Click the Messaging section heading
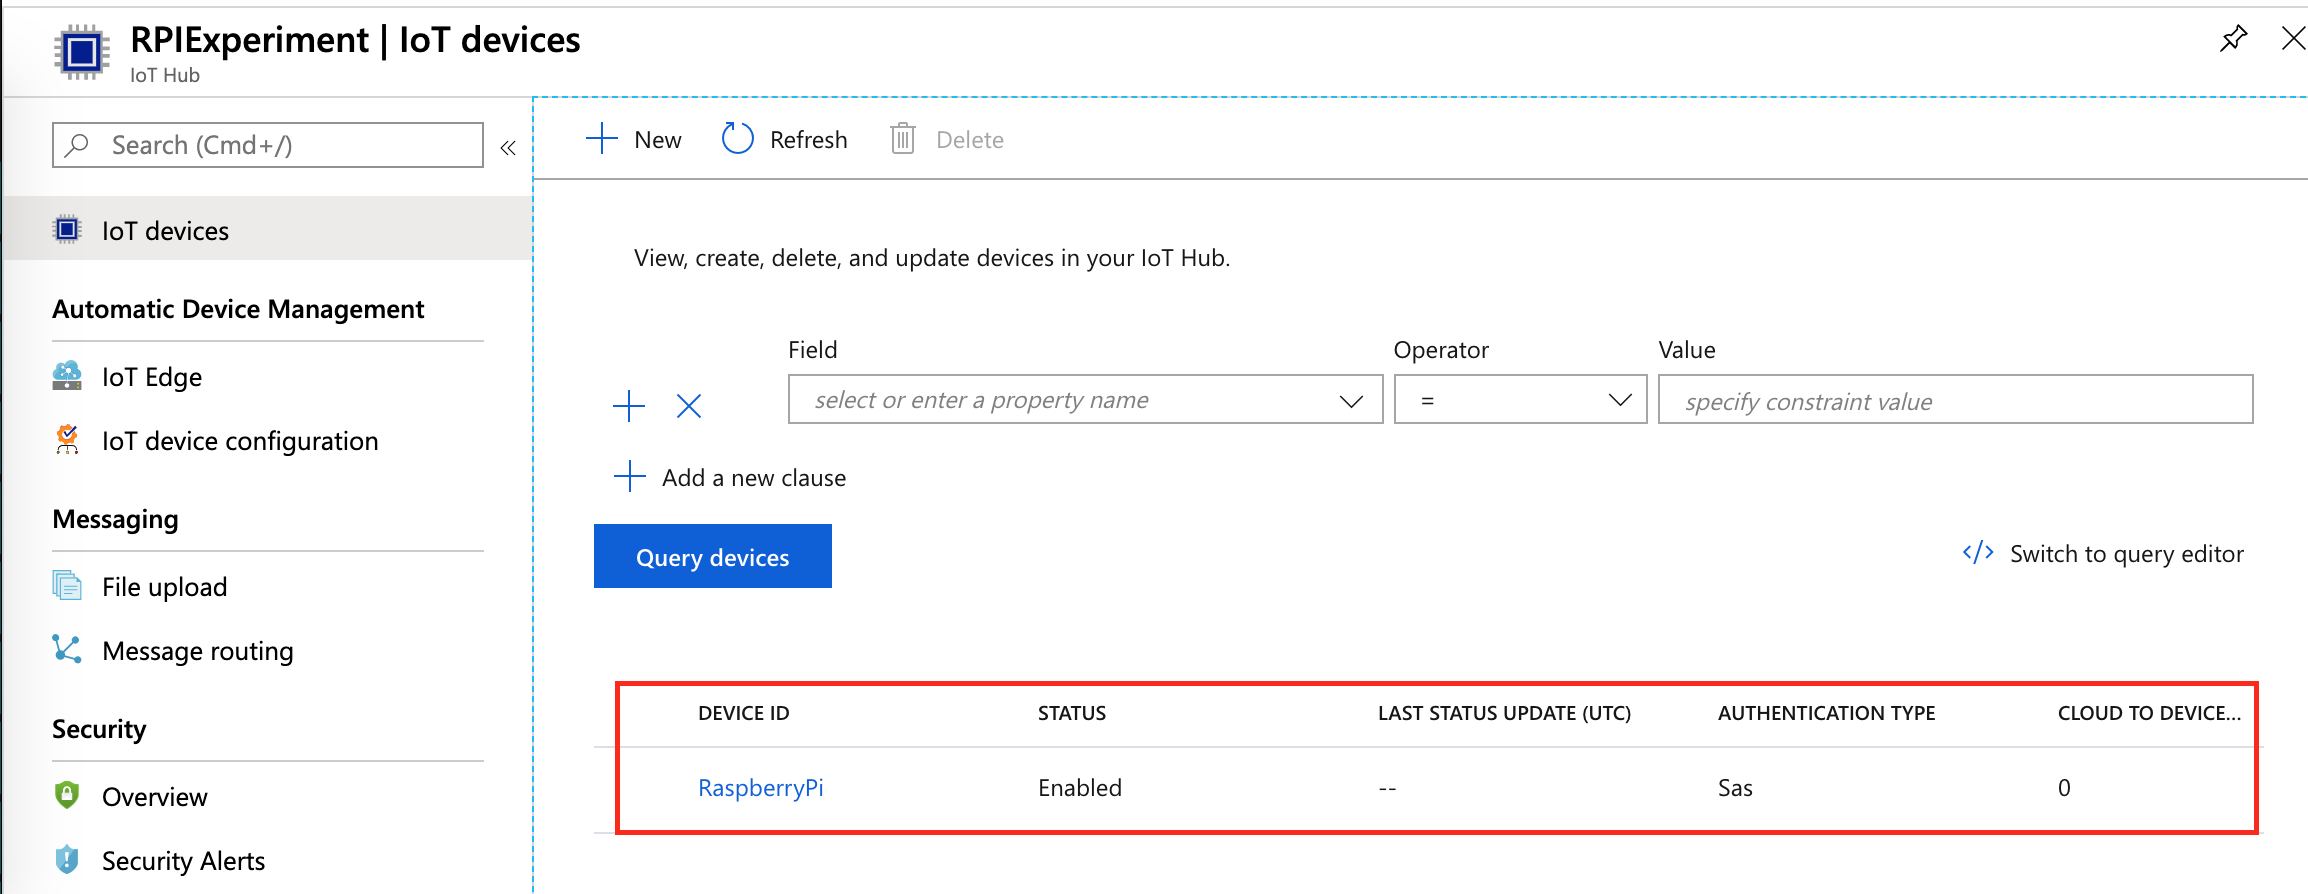Viewport: 2308px width, 894px height. (x=115, y=519)
